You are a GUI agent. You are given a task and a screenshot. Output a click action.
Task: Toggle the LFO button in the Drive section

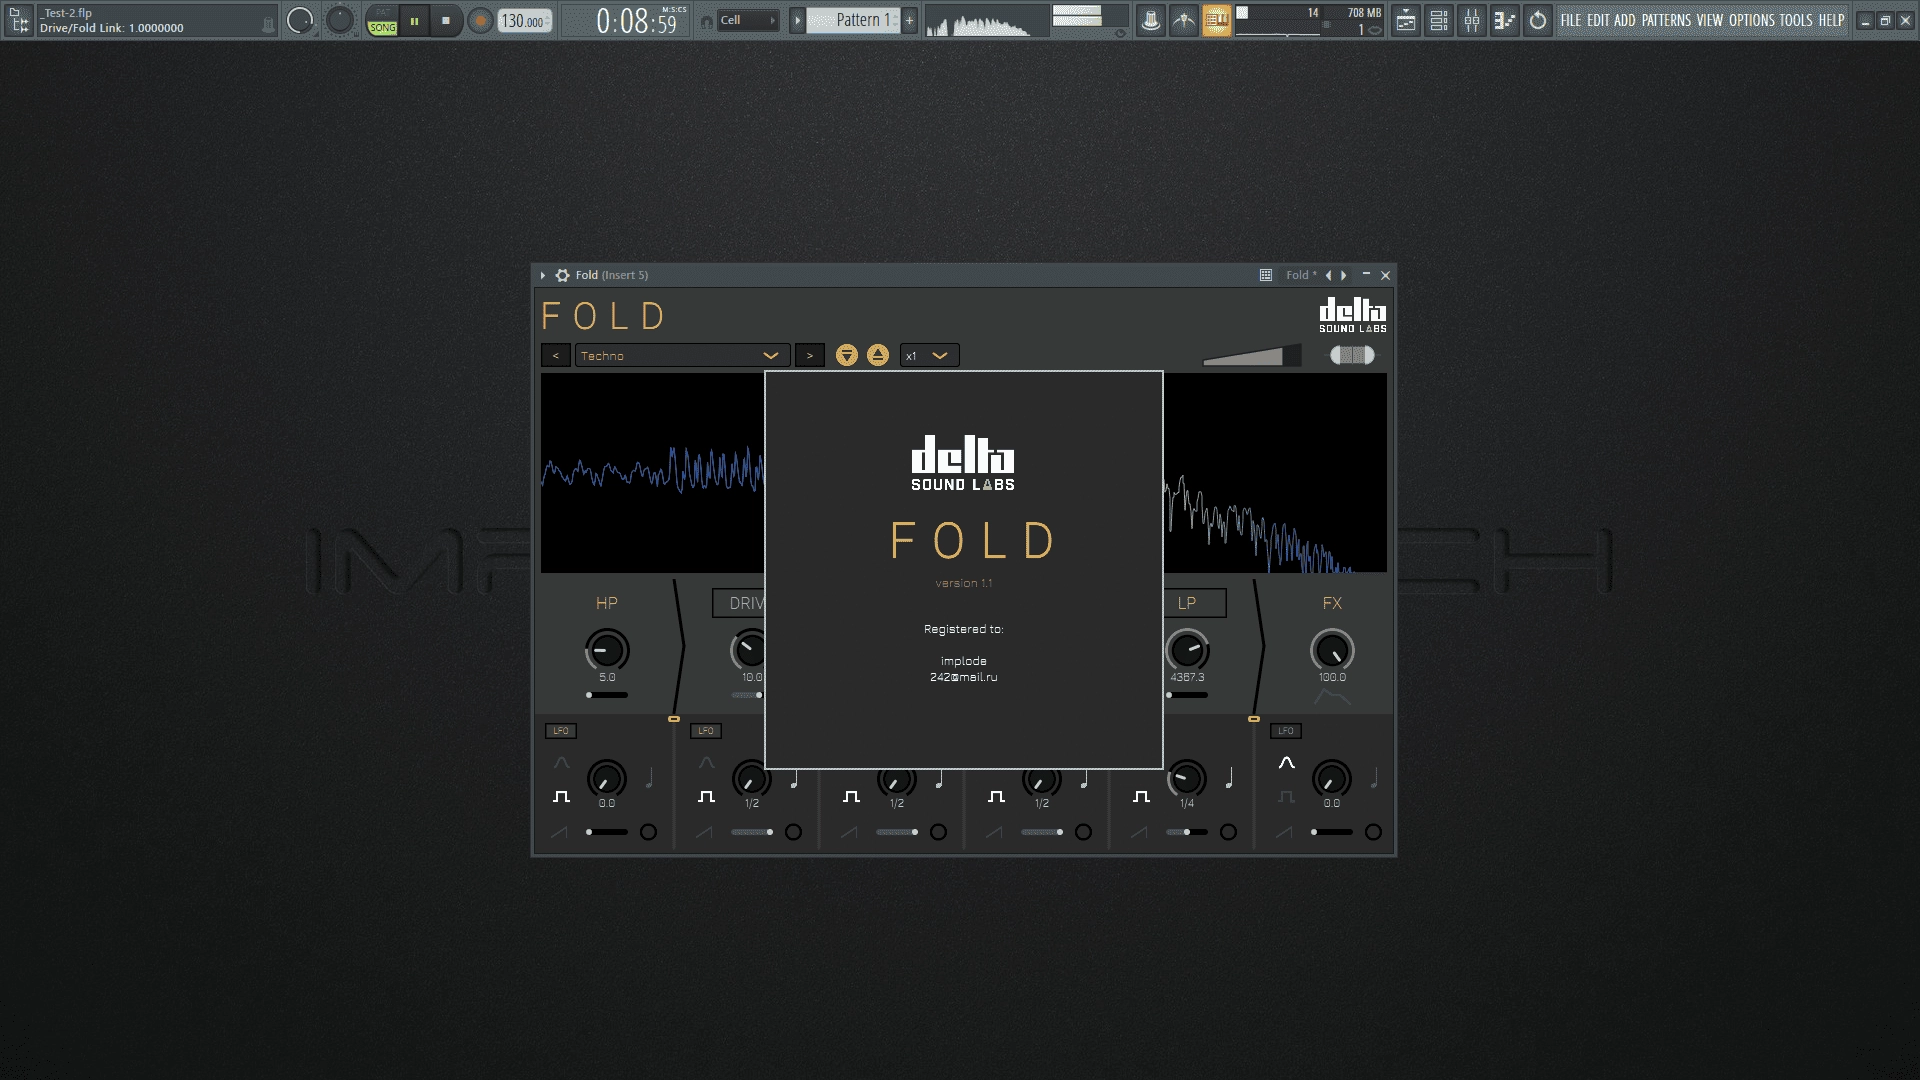click(706, 731)
